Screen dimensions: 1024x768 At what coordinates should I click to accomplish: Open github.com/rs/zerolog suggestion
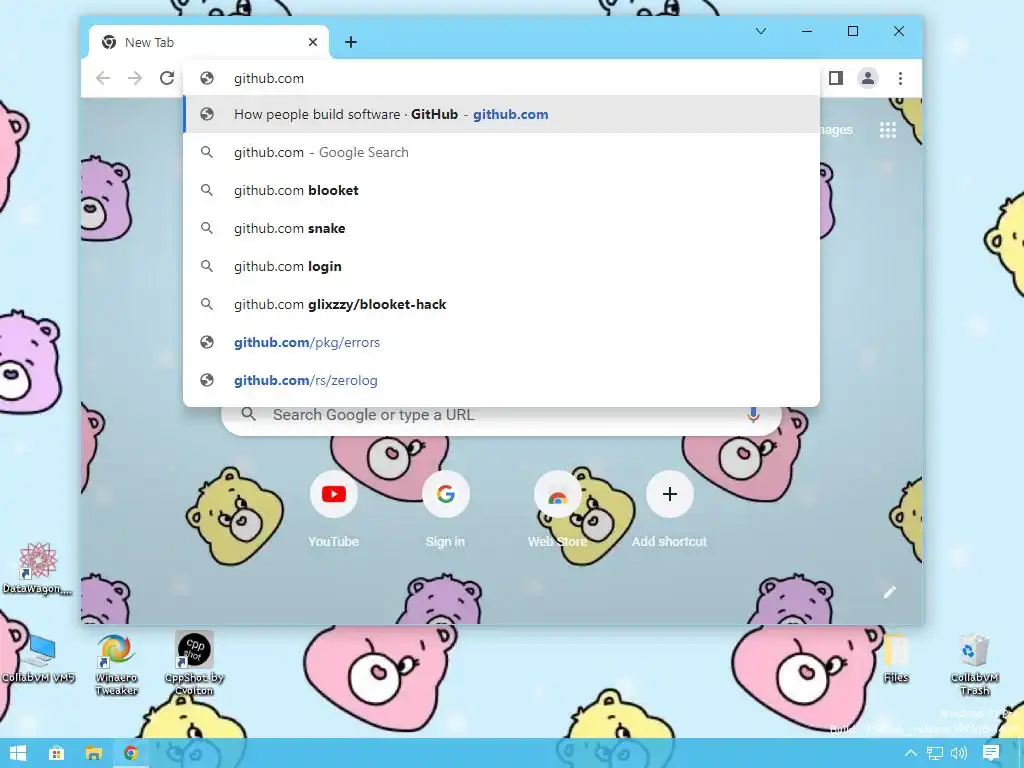[x=501, y=379]
